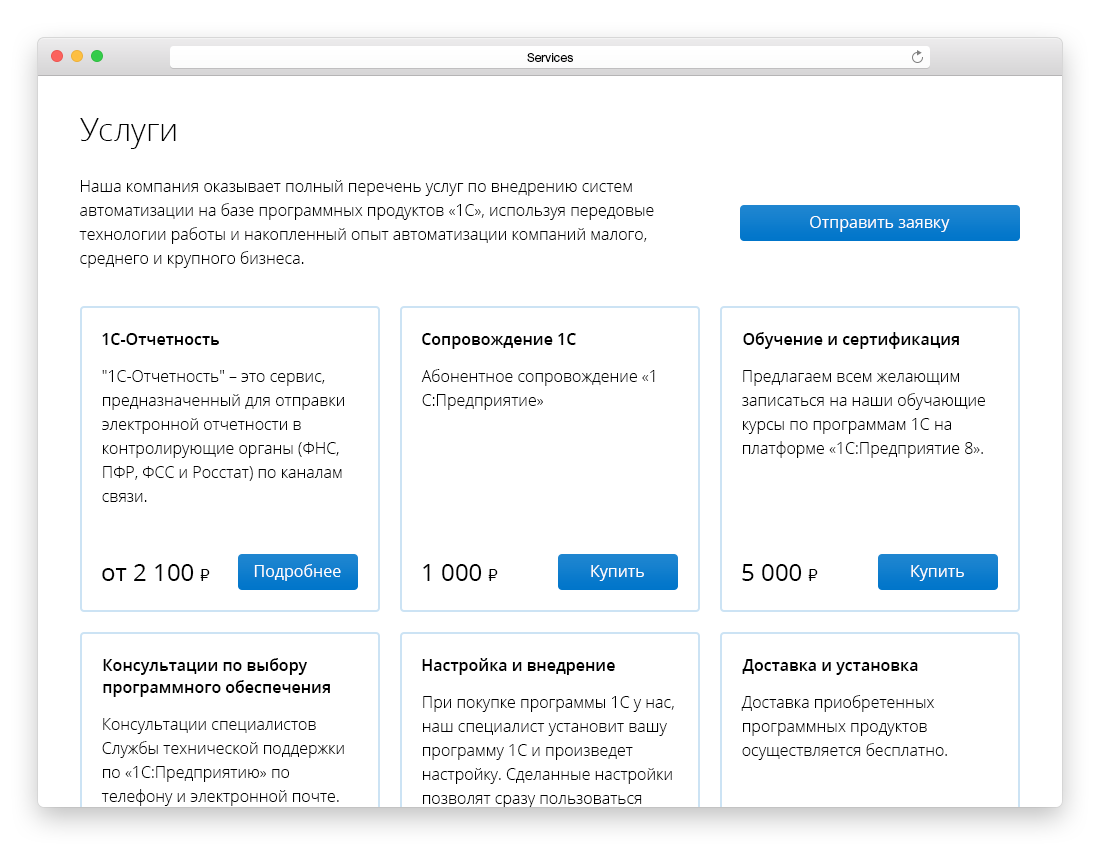
Task: Click the red close window button
Action: [x=57, y=57]
